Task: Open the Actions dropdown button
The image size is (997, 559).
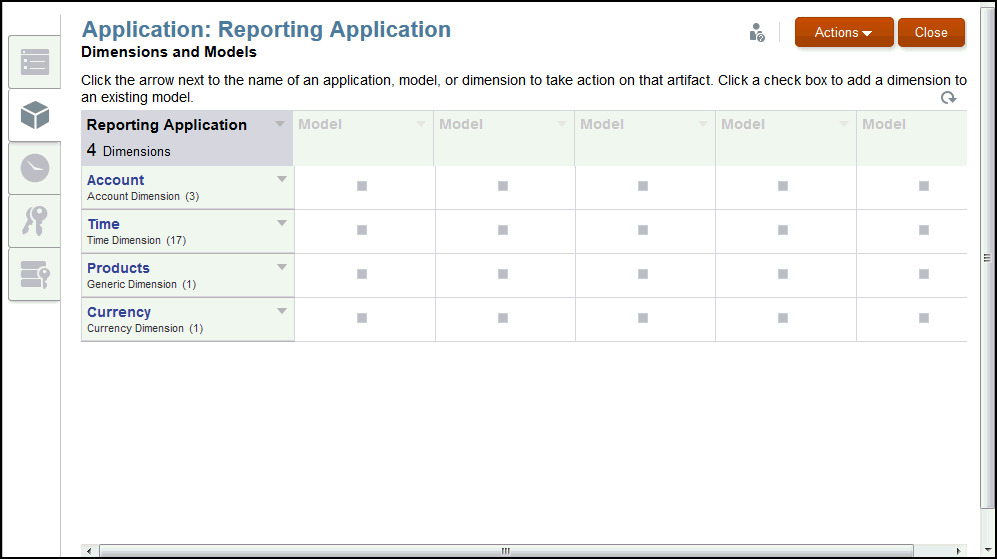Action: point(844,32)
